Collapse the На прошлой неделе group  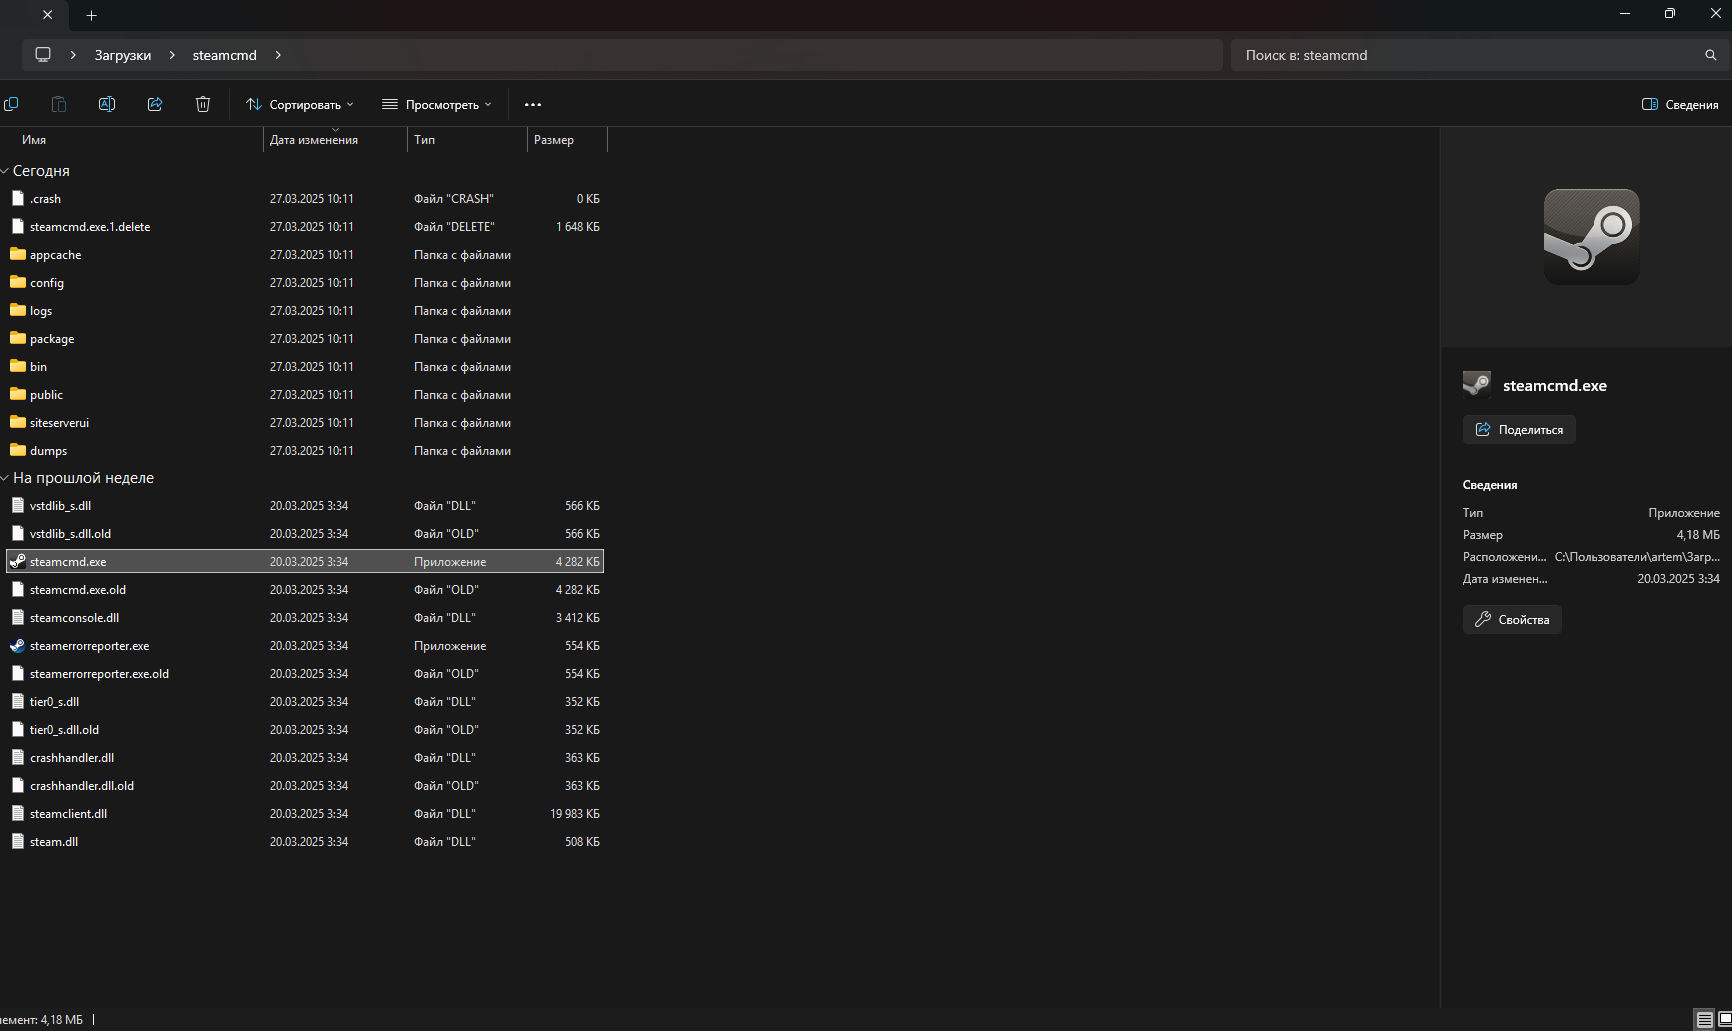5,478
